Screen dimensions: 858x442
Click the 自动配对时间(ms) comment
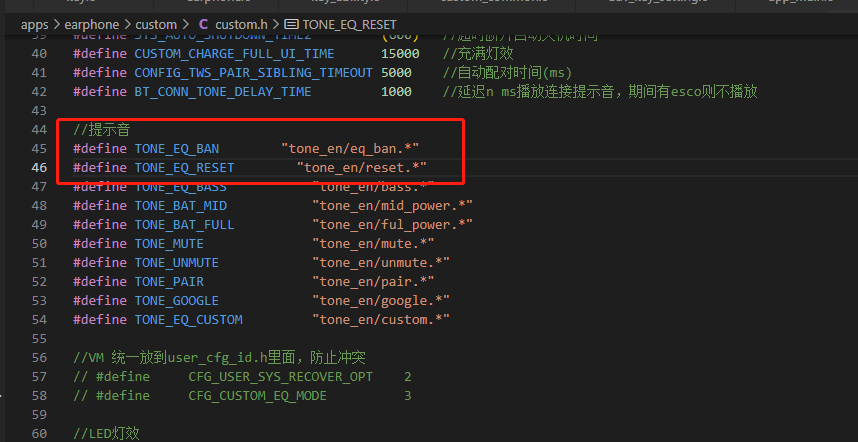click(507, 73)
